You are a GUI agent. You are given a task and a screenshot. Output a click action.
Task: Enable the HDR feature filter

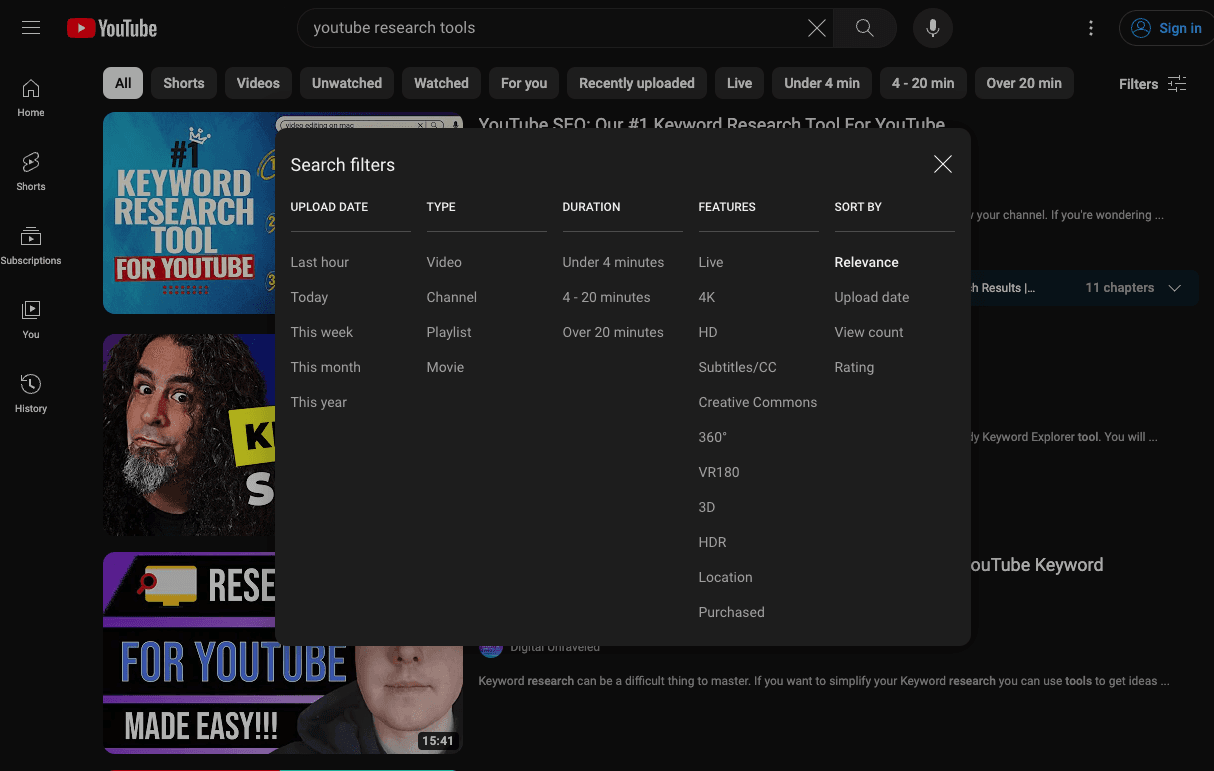click(x=712, y=542)
